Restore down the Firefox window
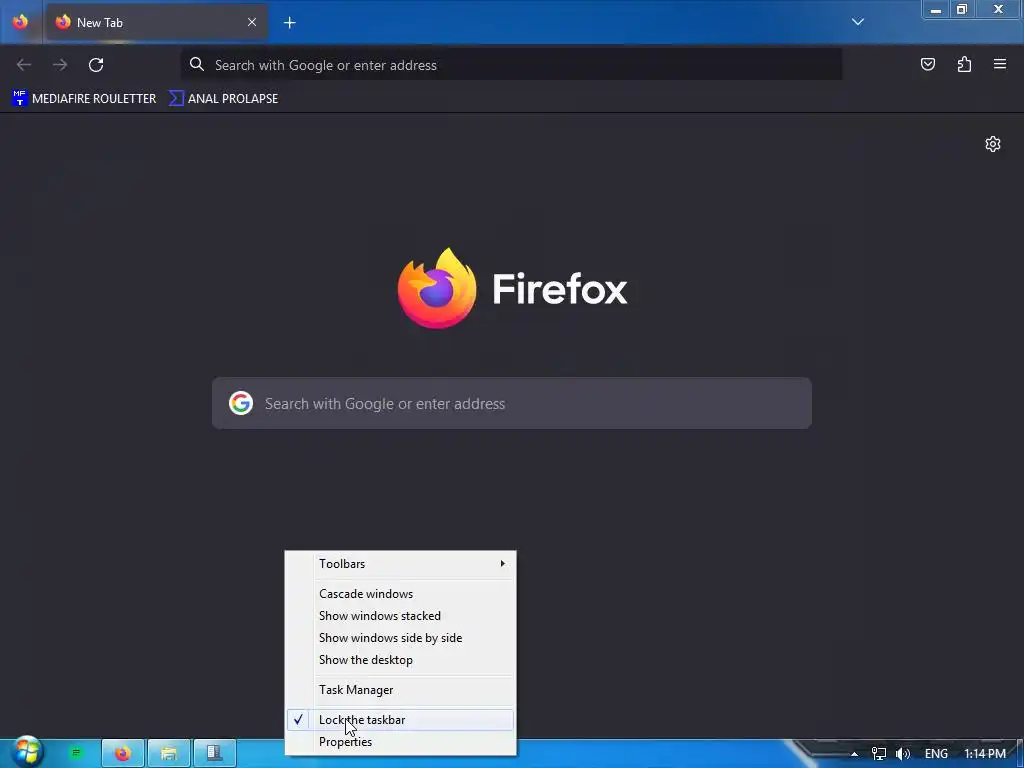 tap(961, 10)
